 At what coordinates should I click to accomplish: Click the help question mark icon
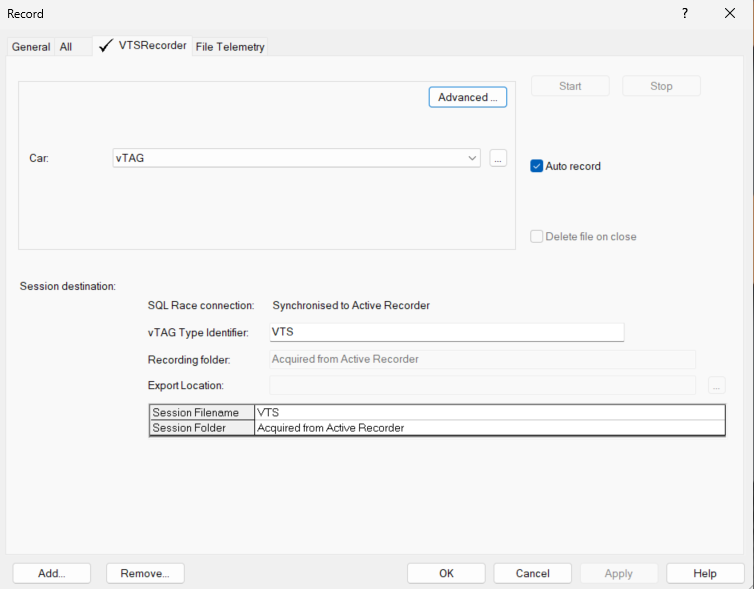point(685,14)
